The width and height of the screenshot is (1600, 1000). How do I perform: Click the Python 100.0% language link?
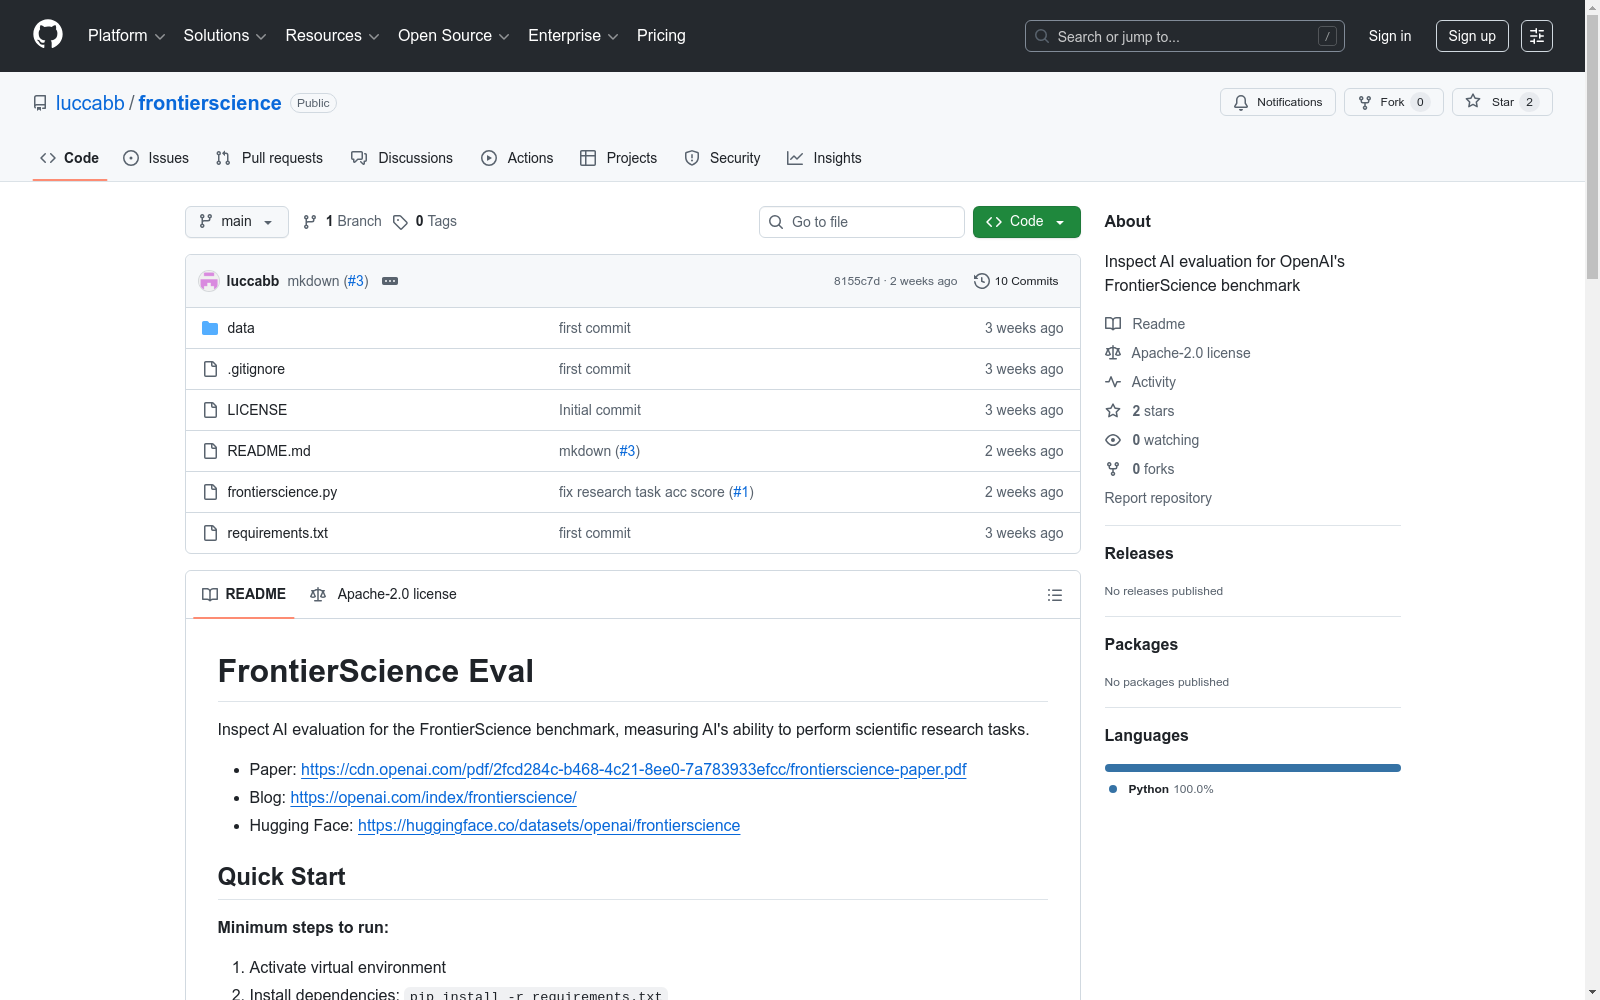1161,789
